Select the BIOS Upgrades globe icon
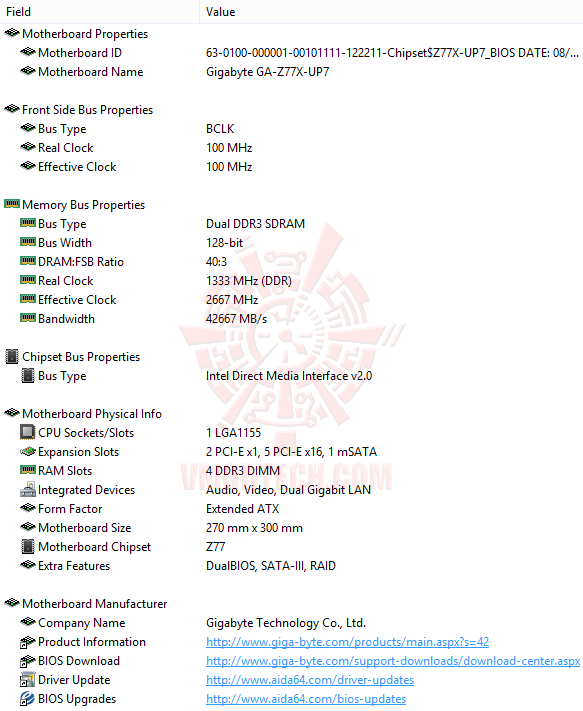583x711 pixels. pyautogui.click(x=28, y=699)
